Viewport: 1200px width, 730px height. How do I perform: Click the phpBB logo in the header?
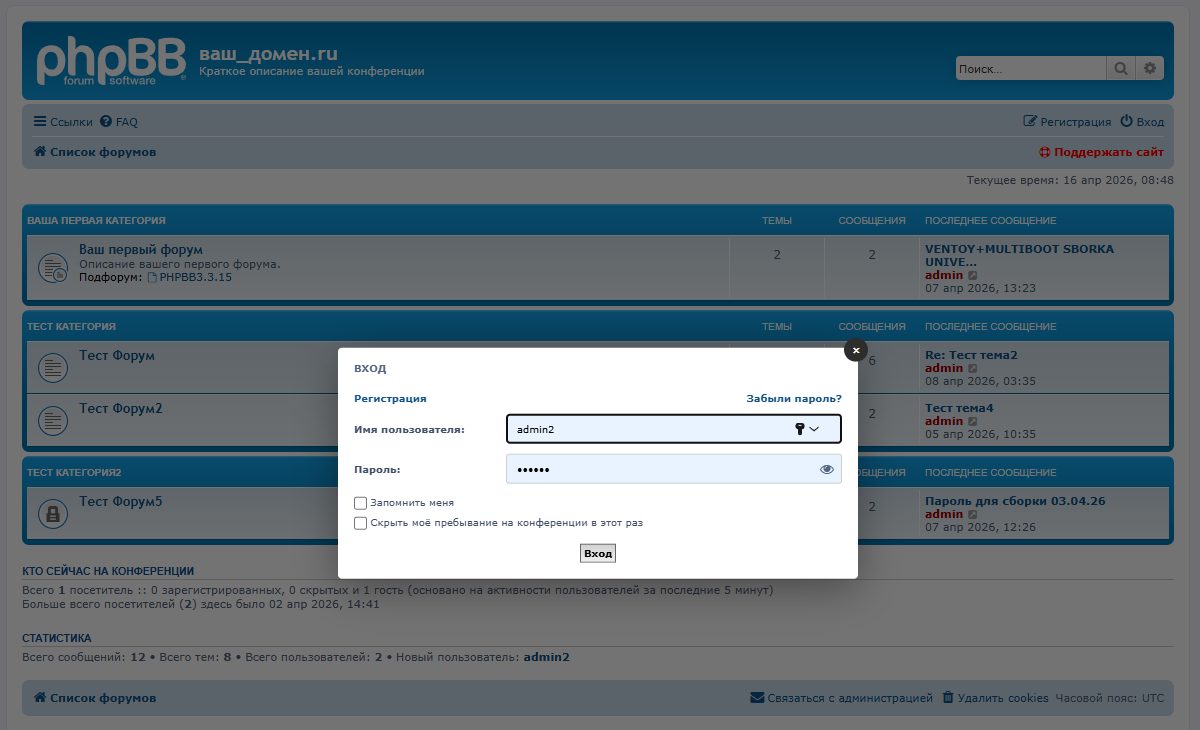click(110, 61)
